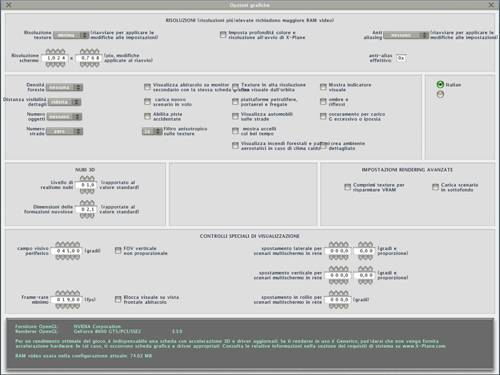Enable the 'ombre e riflessi' checkbox
The width and height of the screenshot is (500, 375).
323,101
